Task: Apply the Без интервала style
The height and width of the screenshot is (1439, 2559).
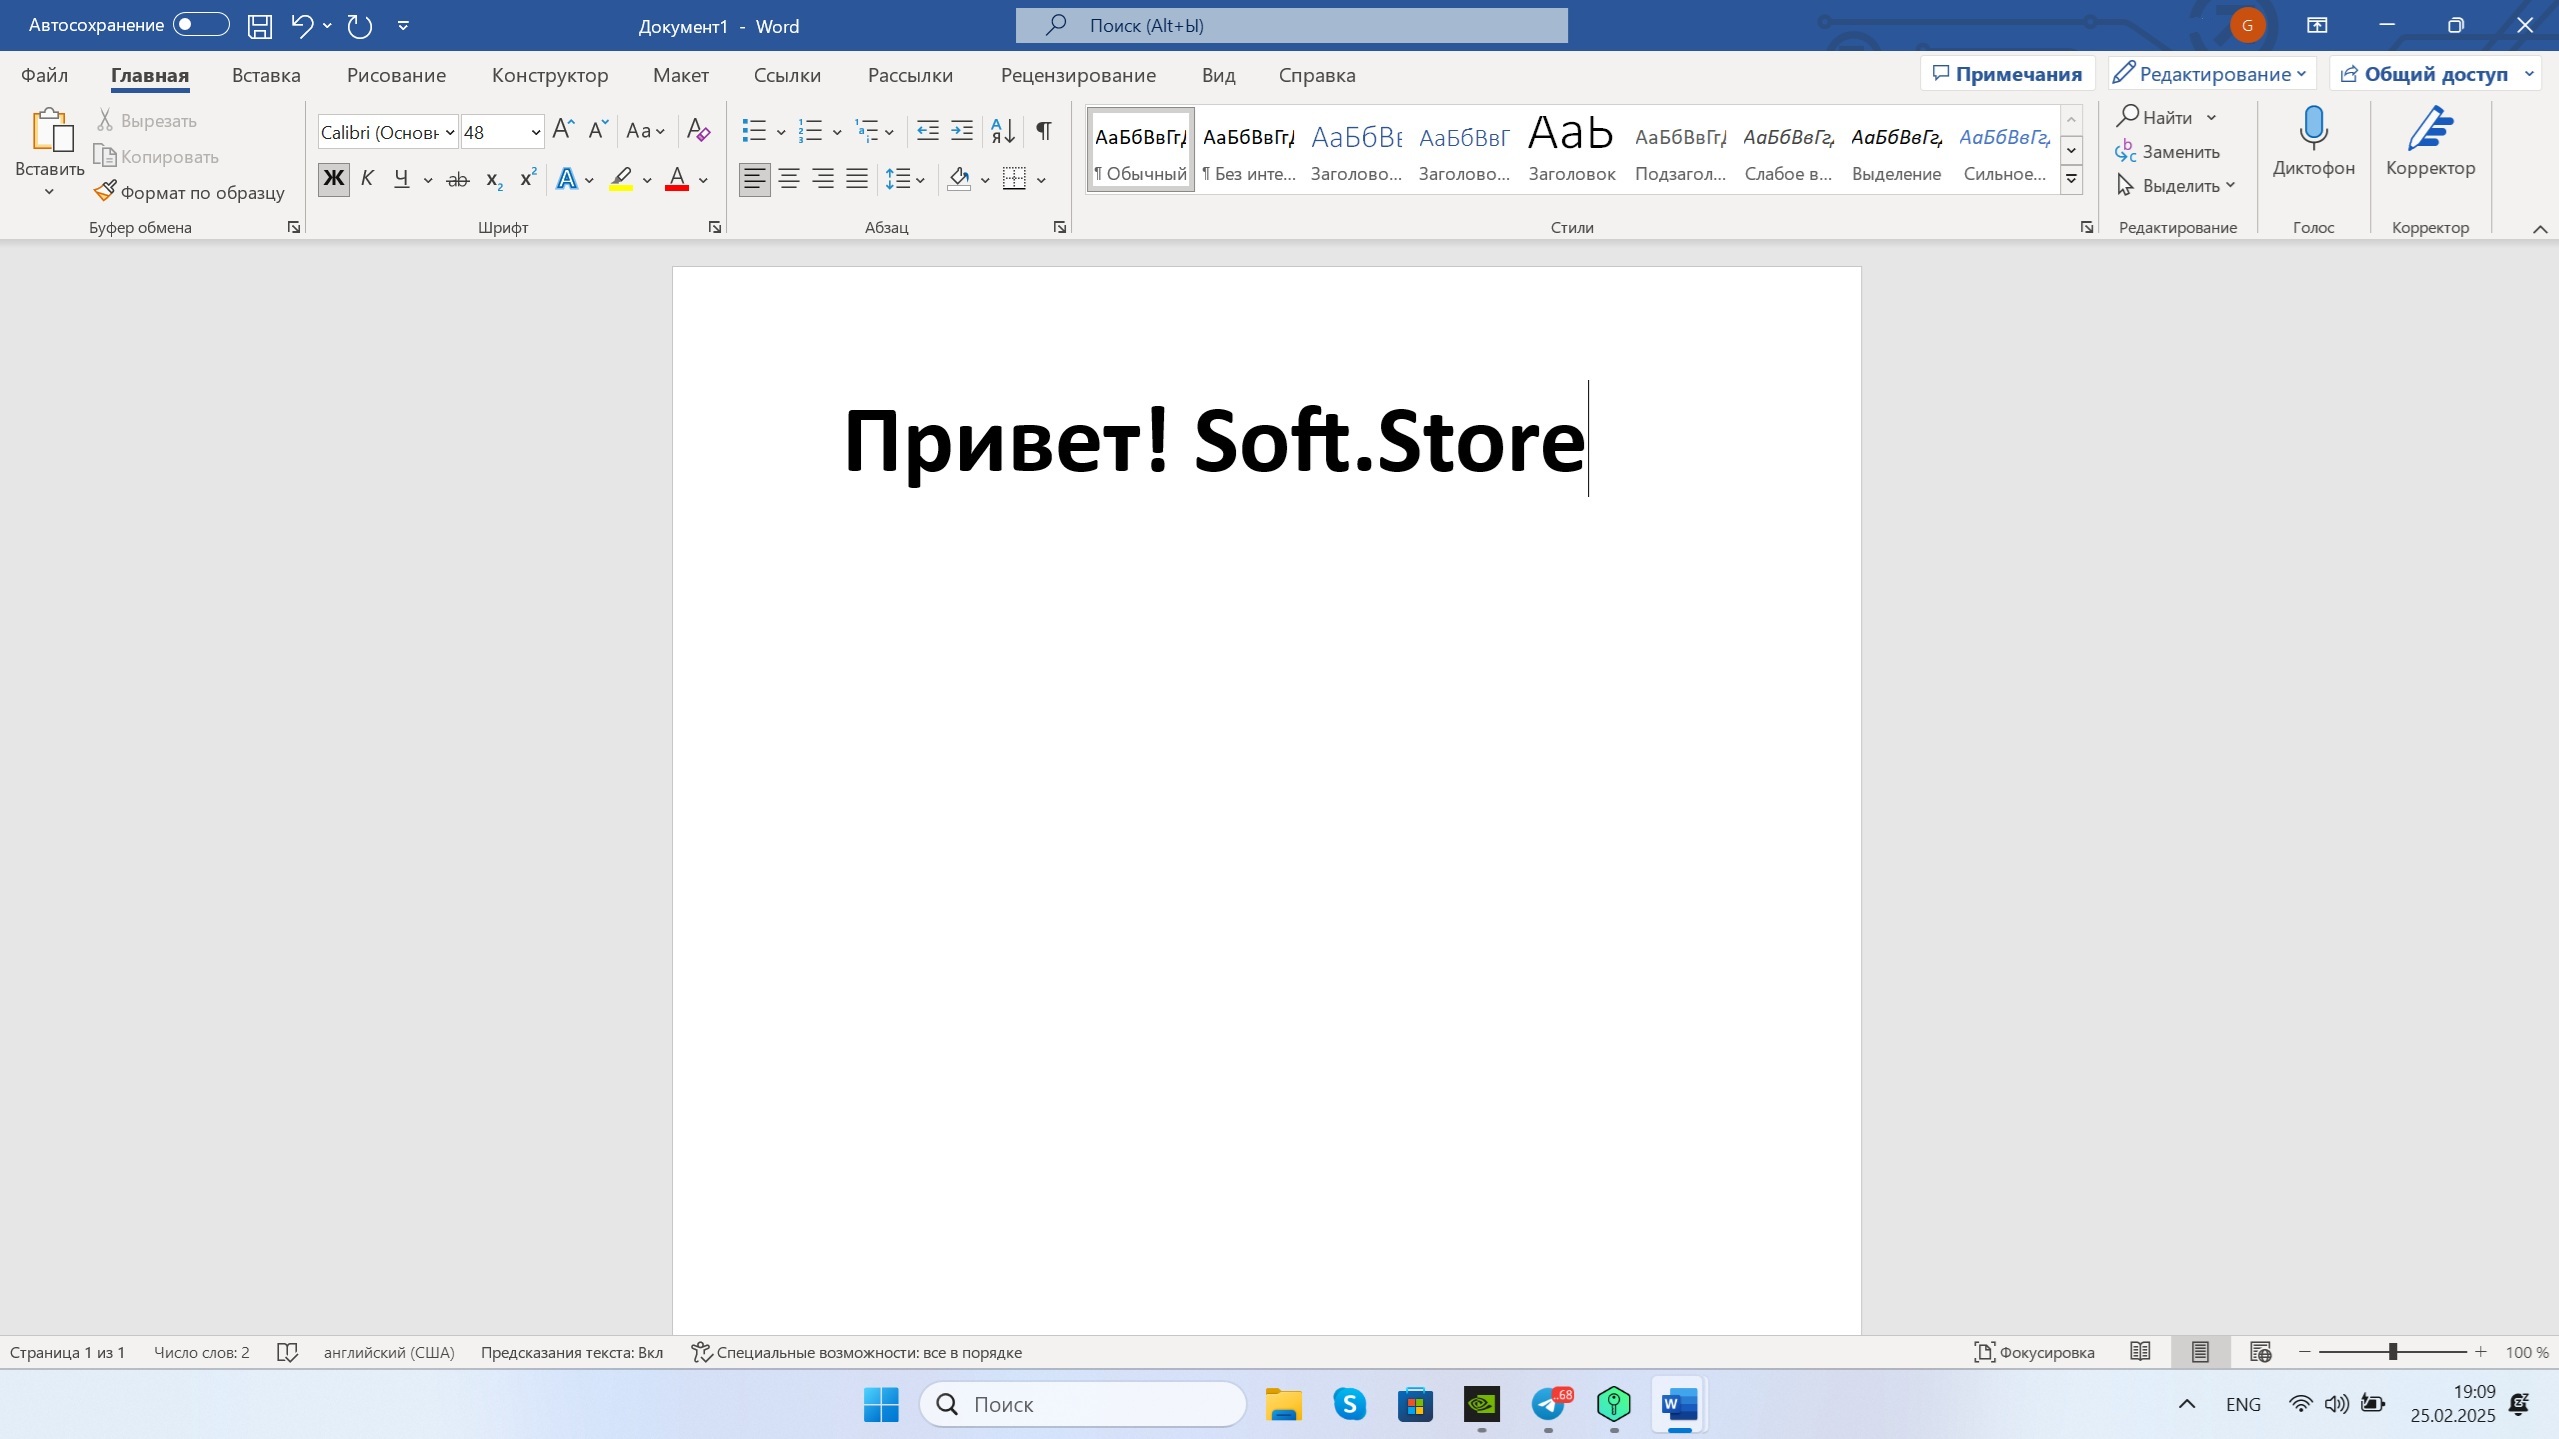Action: click(x=1248, y=150)
